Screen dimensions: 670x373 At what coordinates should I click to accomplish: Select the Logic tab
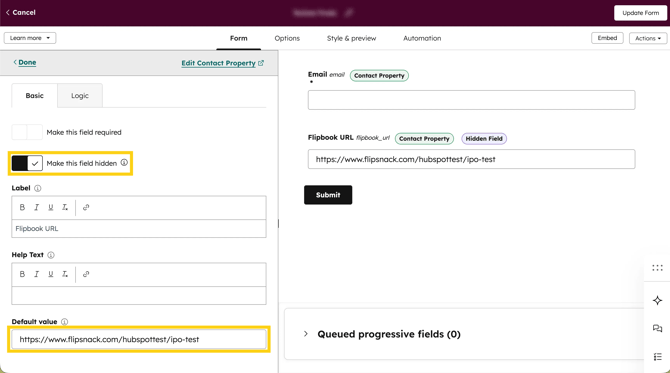(x=80, y=95)
